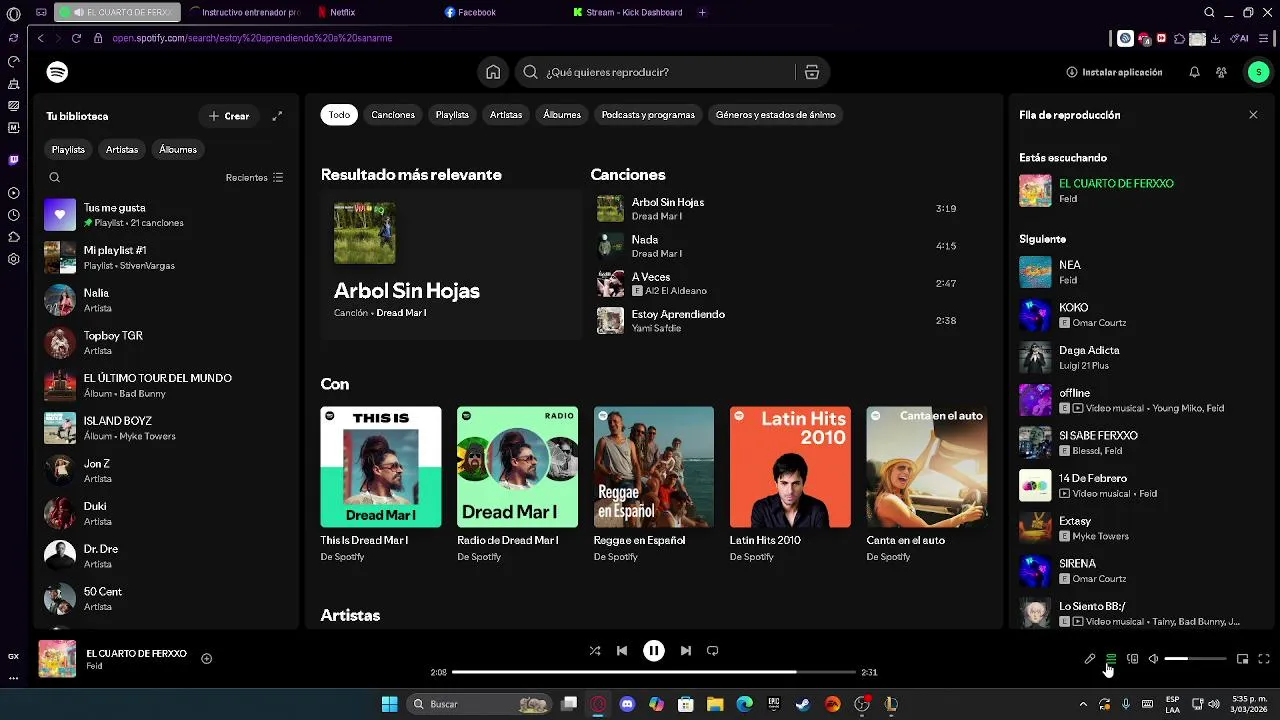The height and width of the screenshot is (720, 1280).
Task: Open Canta en el auto playlist
Action: (x=926, y=485)
